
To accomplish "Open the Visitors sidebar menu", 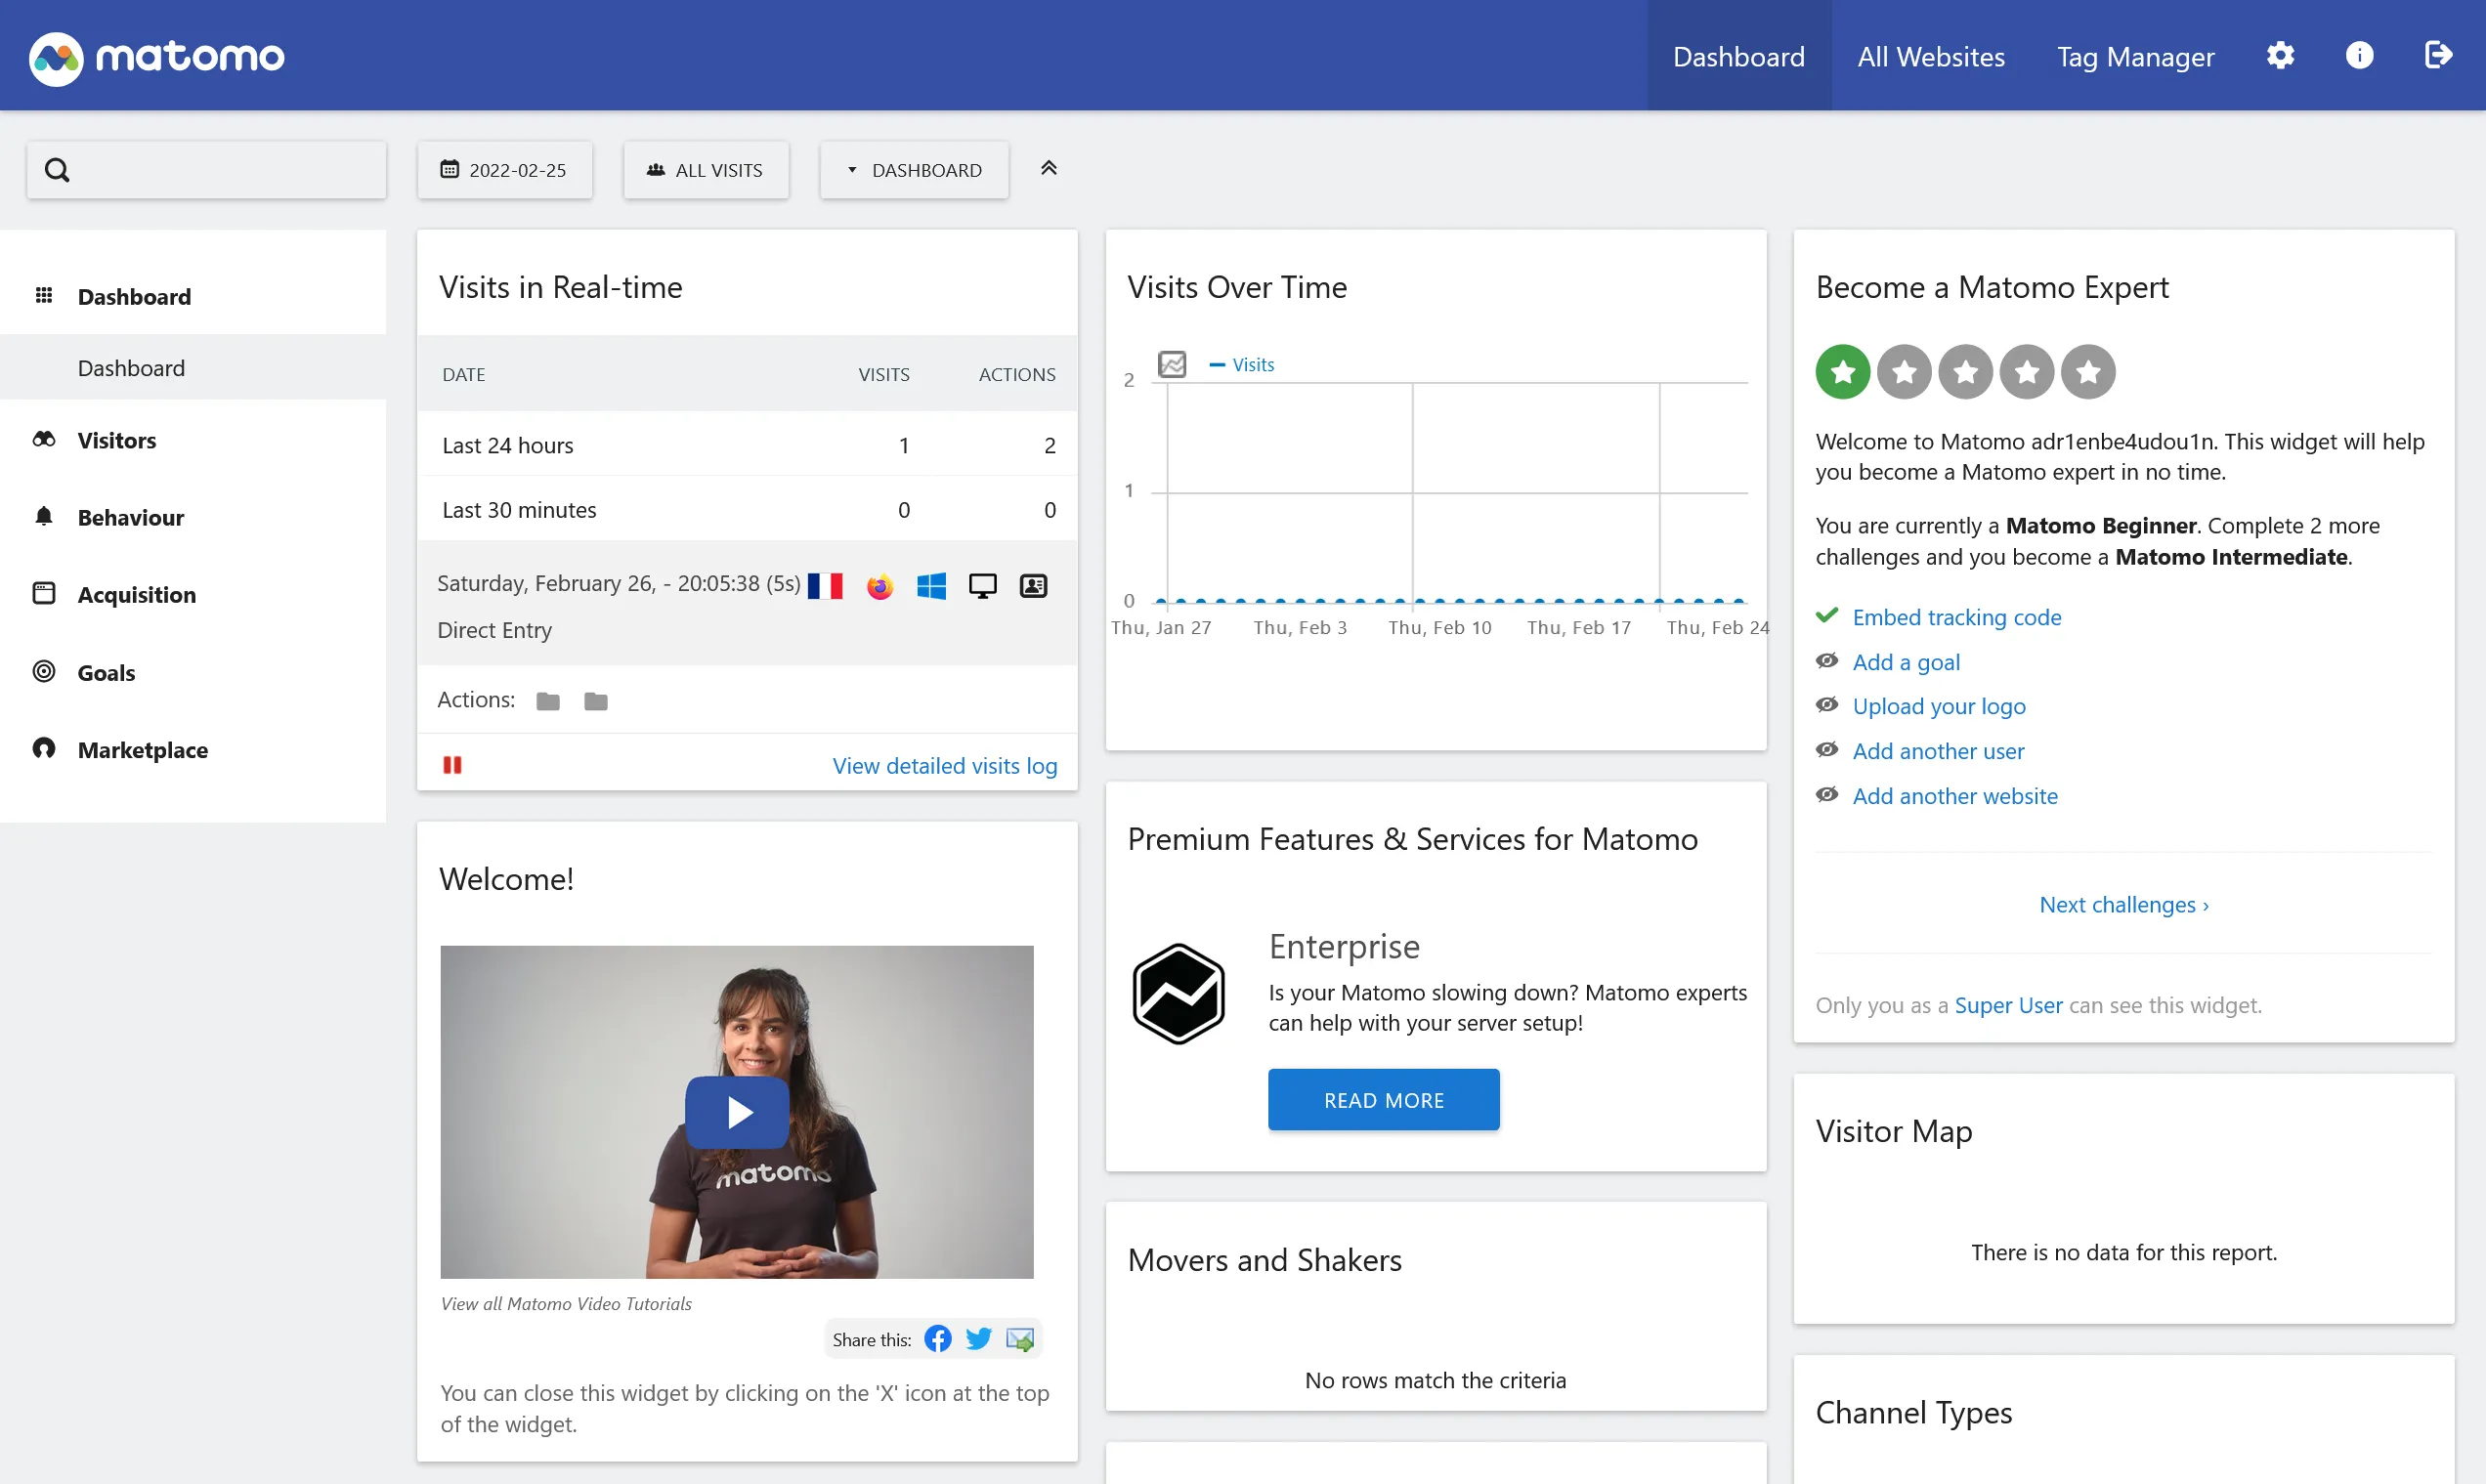I will [x=117, y=441].
